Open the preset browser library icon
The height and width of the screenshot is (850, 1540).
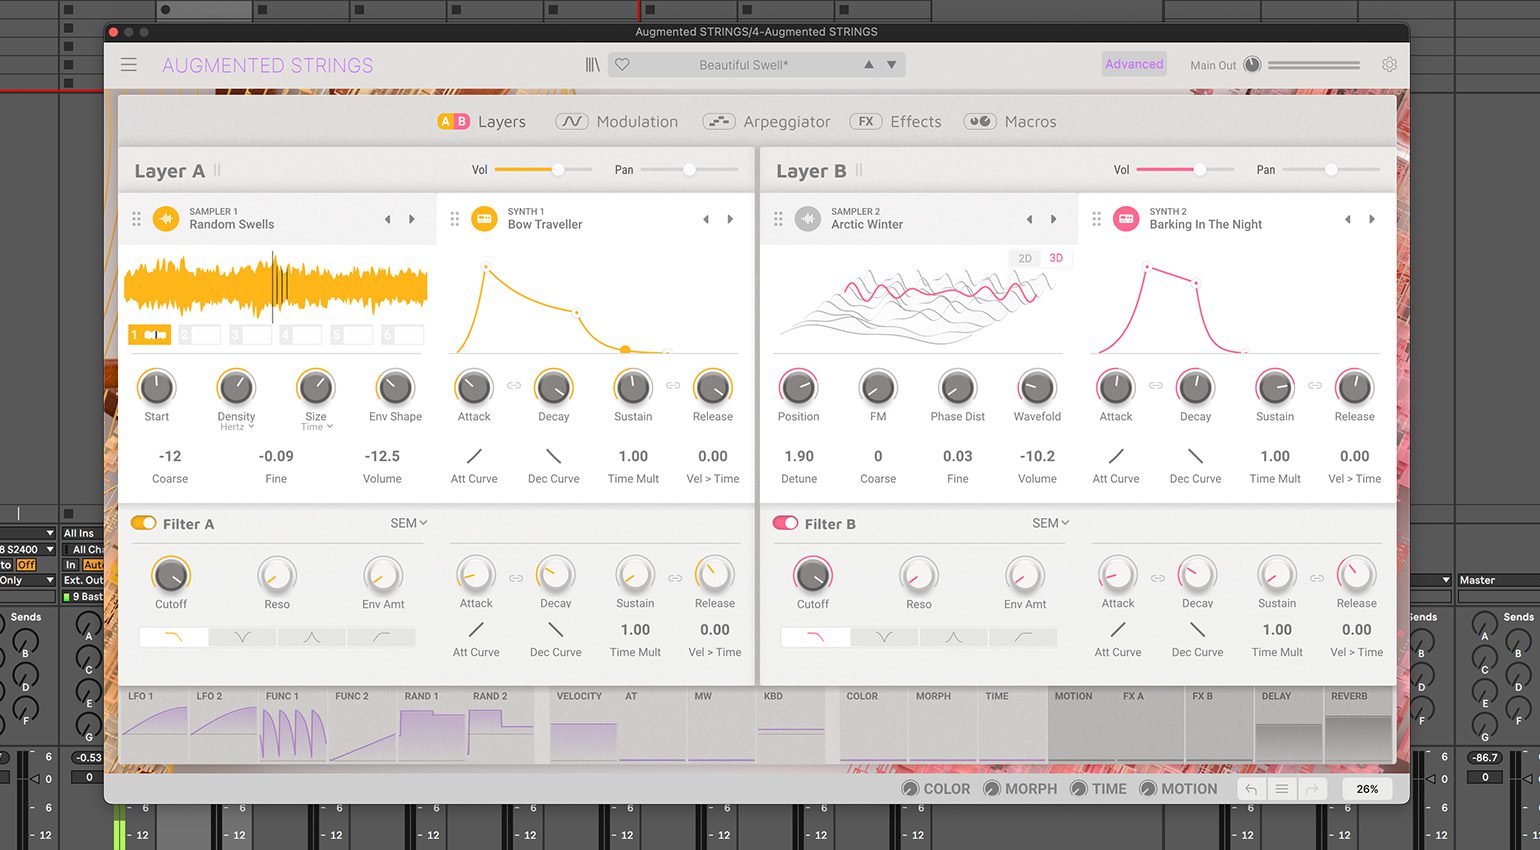point(593,65)
